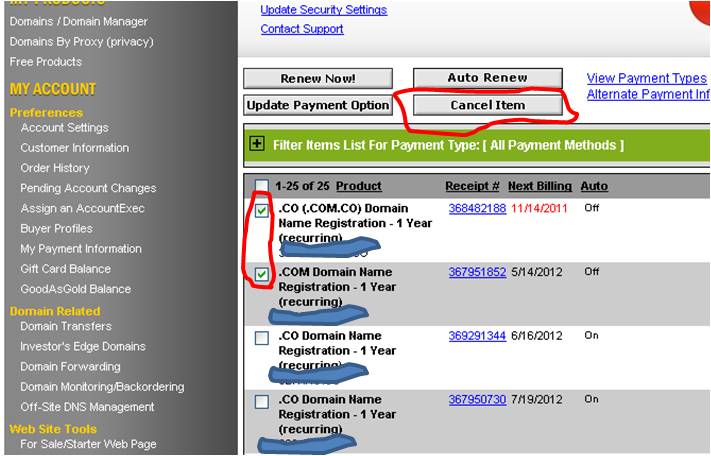Go to Order History in sidebar
Image resolution: width=711 pixels, height=456 pixels.
click(x=55, y=168)
